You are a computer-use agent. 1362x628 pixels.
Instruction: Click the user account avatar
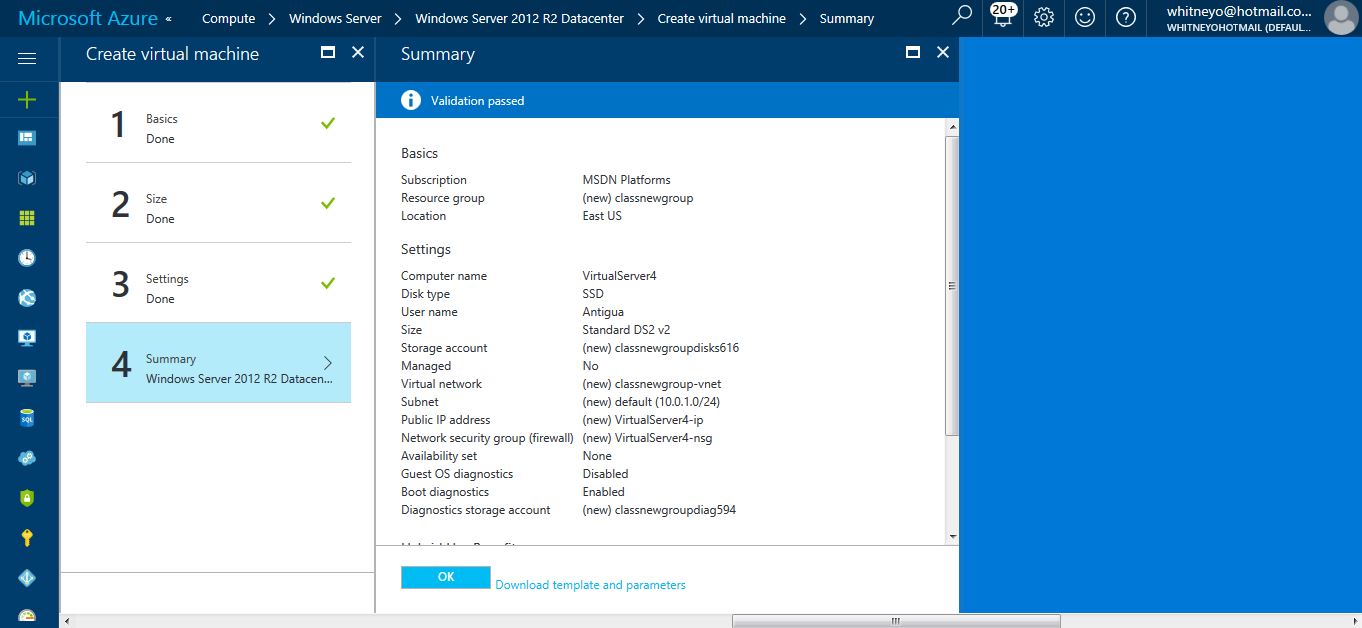coord(1340,18)
